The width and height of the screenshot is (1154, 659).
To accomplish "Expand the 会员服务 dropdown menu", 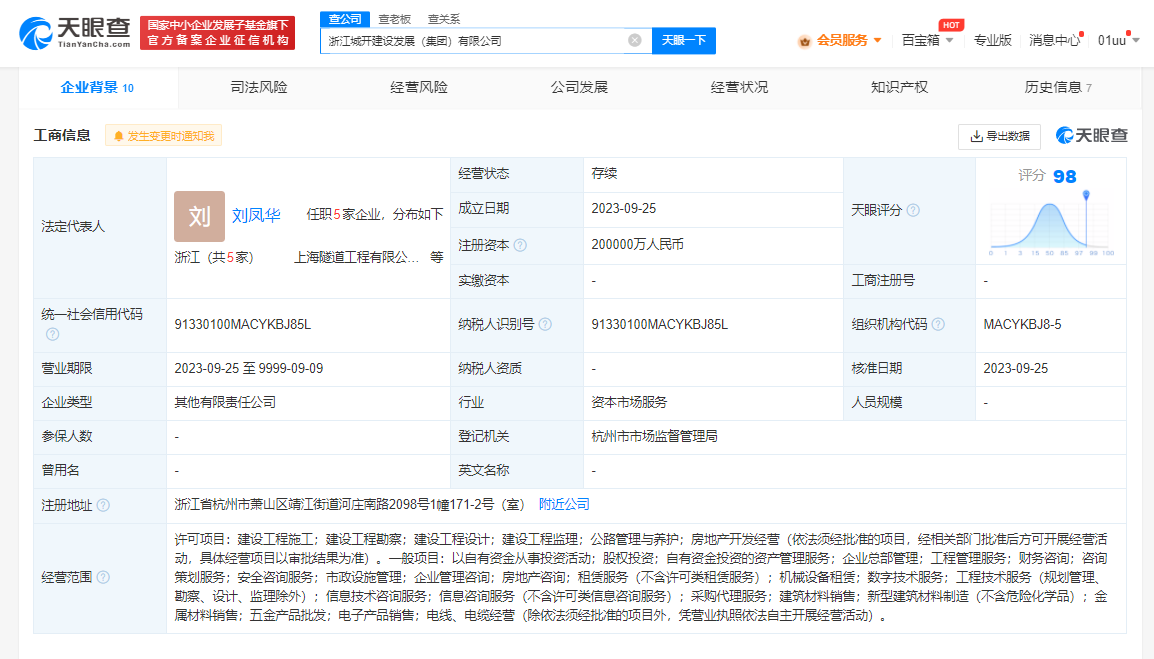I will pyautogui.click(x=841, y=40).
